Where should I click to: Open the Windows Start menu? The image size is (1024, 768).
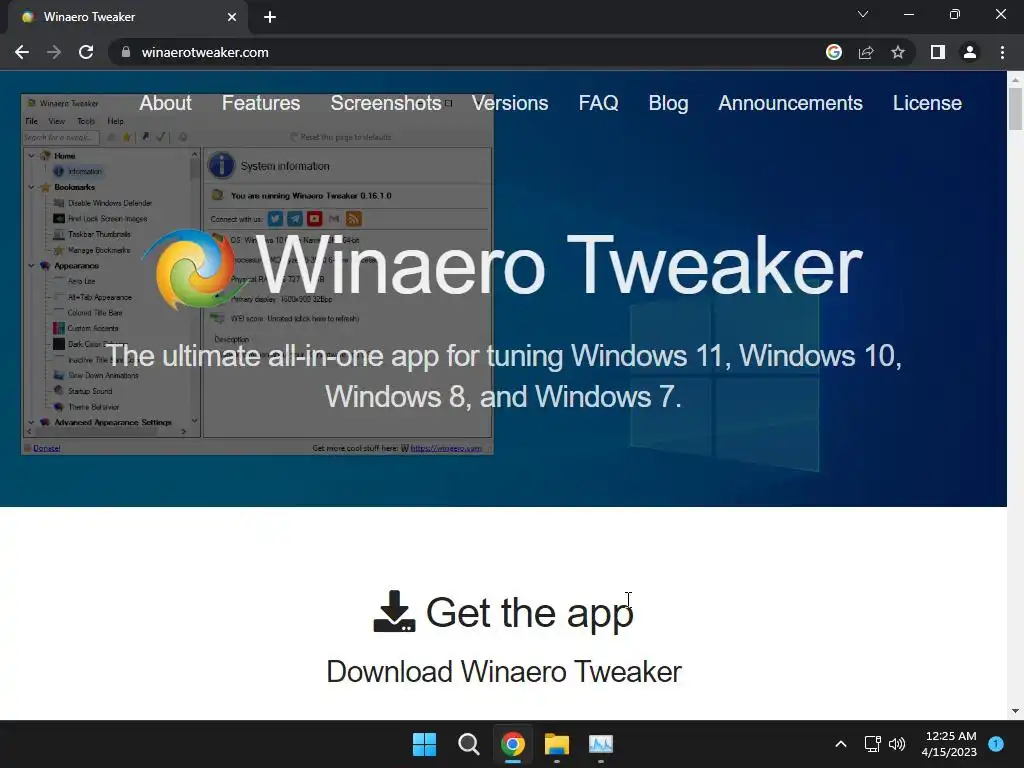tap(424, 744)
